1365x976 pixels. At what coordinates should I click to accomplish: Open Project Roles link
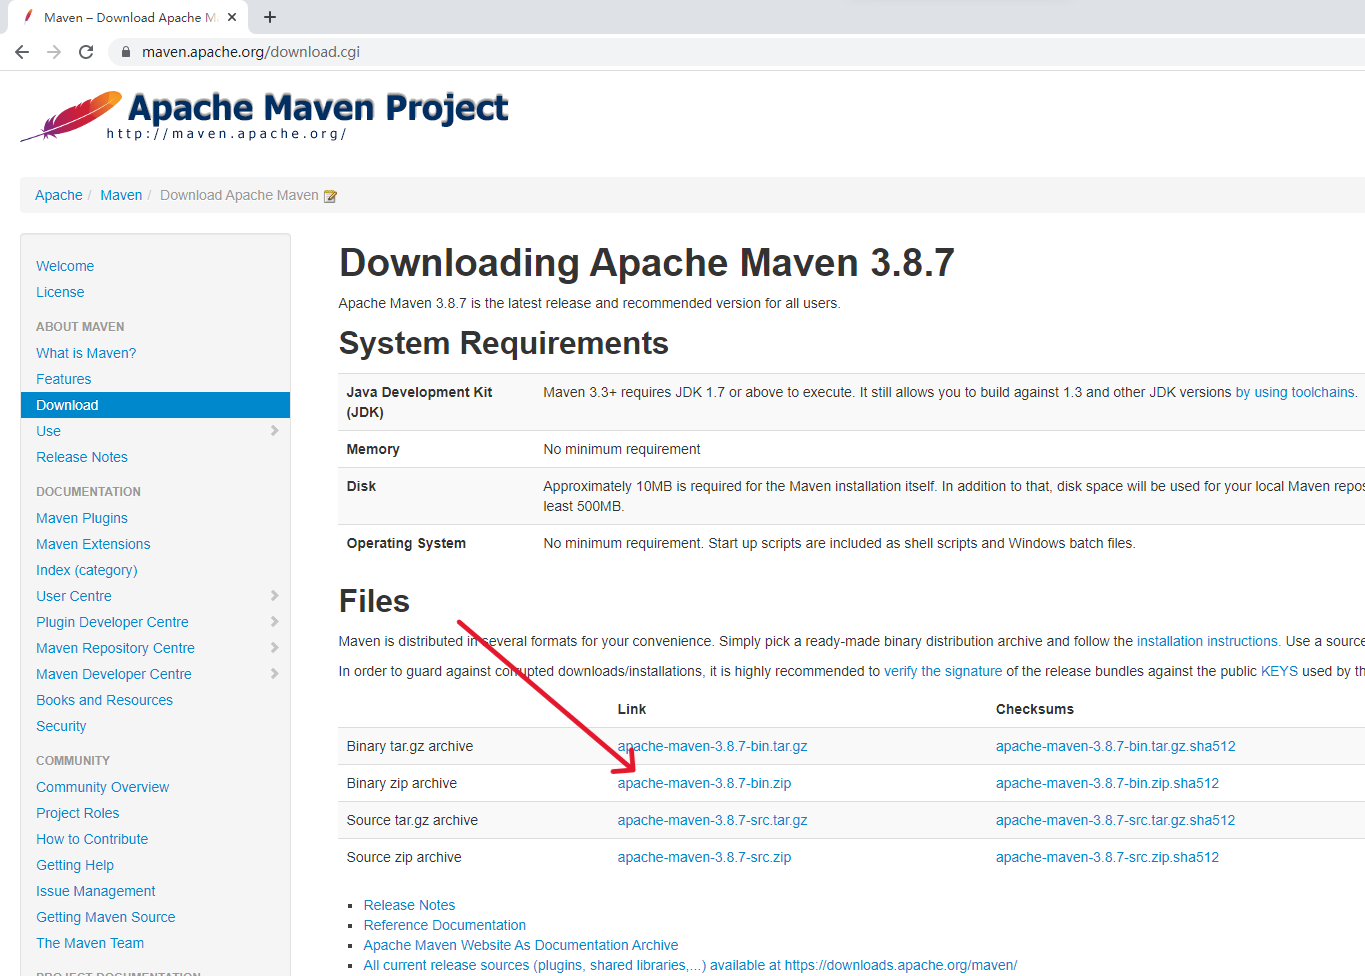coord(78,813)
